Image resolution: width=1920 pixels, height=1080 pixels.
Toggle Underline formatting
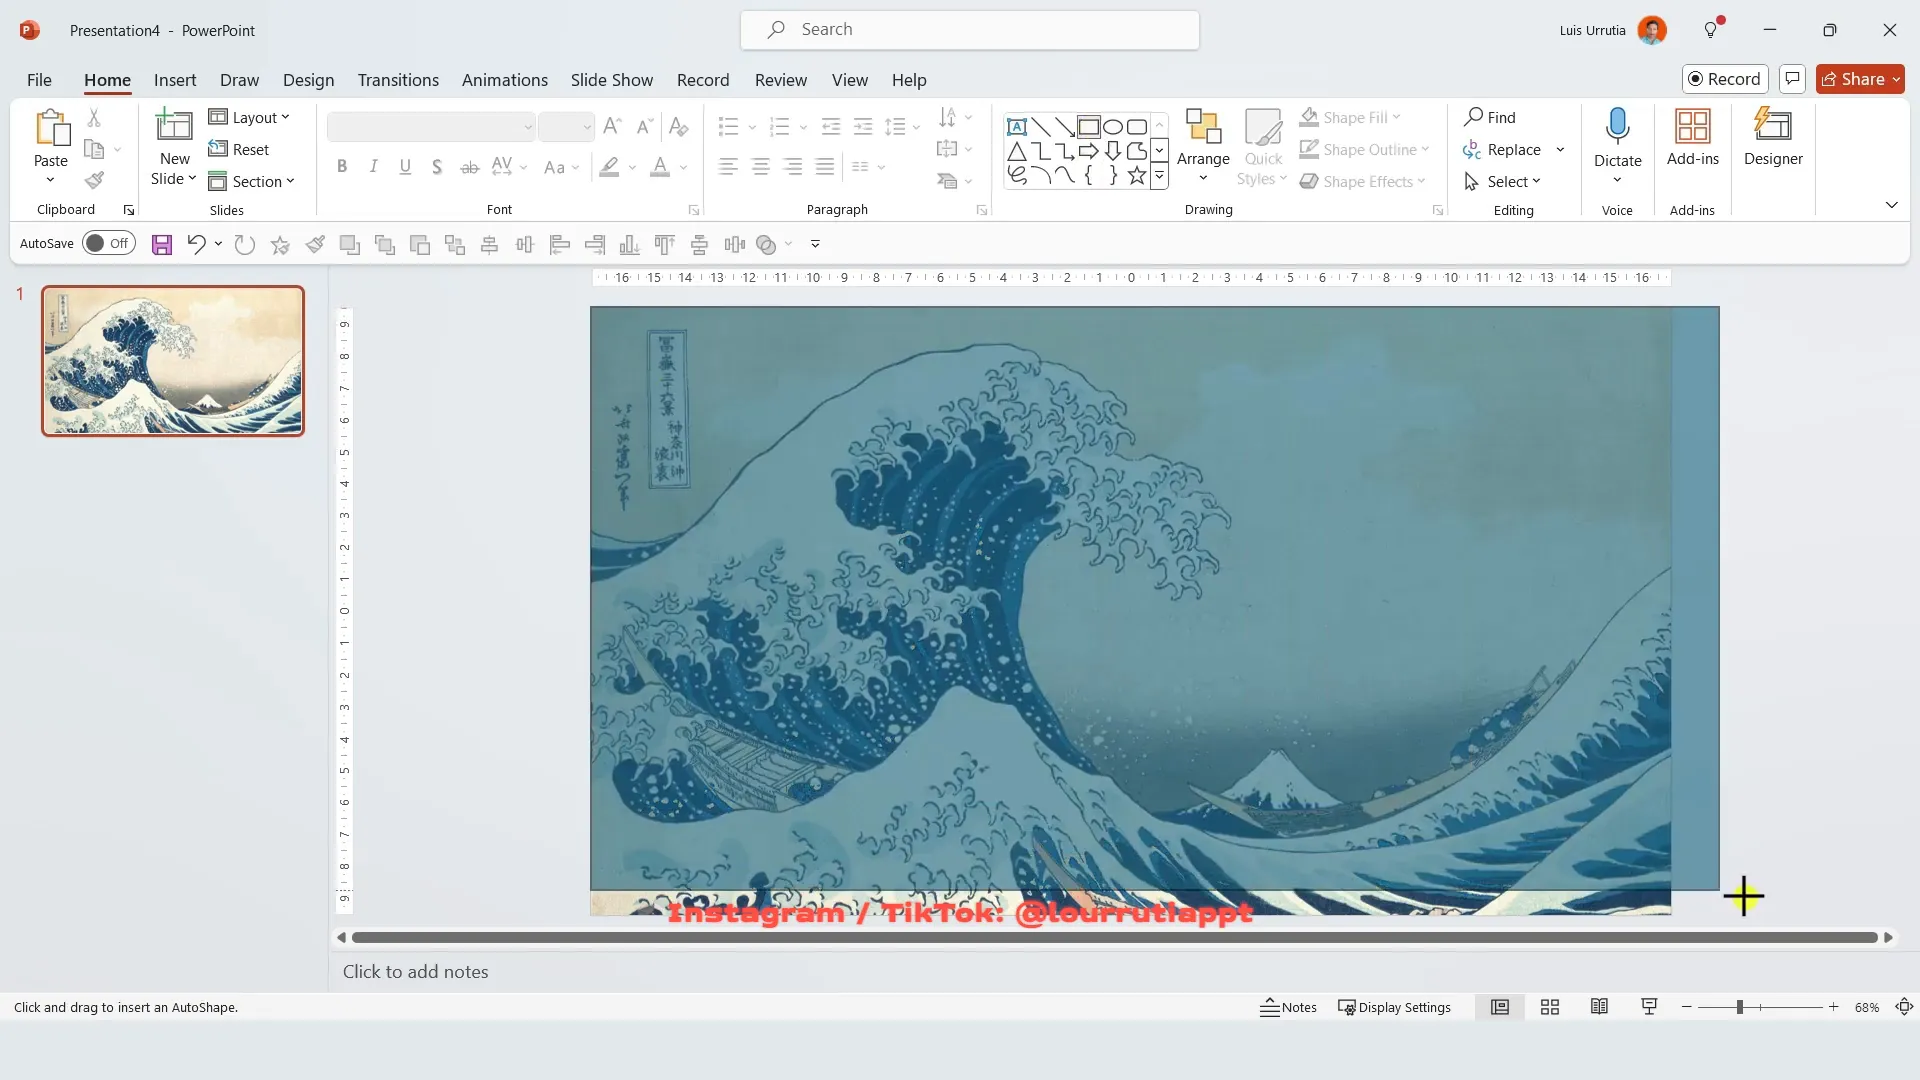pyautogui.click(x=405, y=167)
